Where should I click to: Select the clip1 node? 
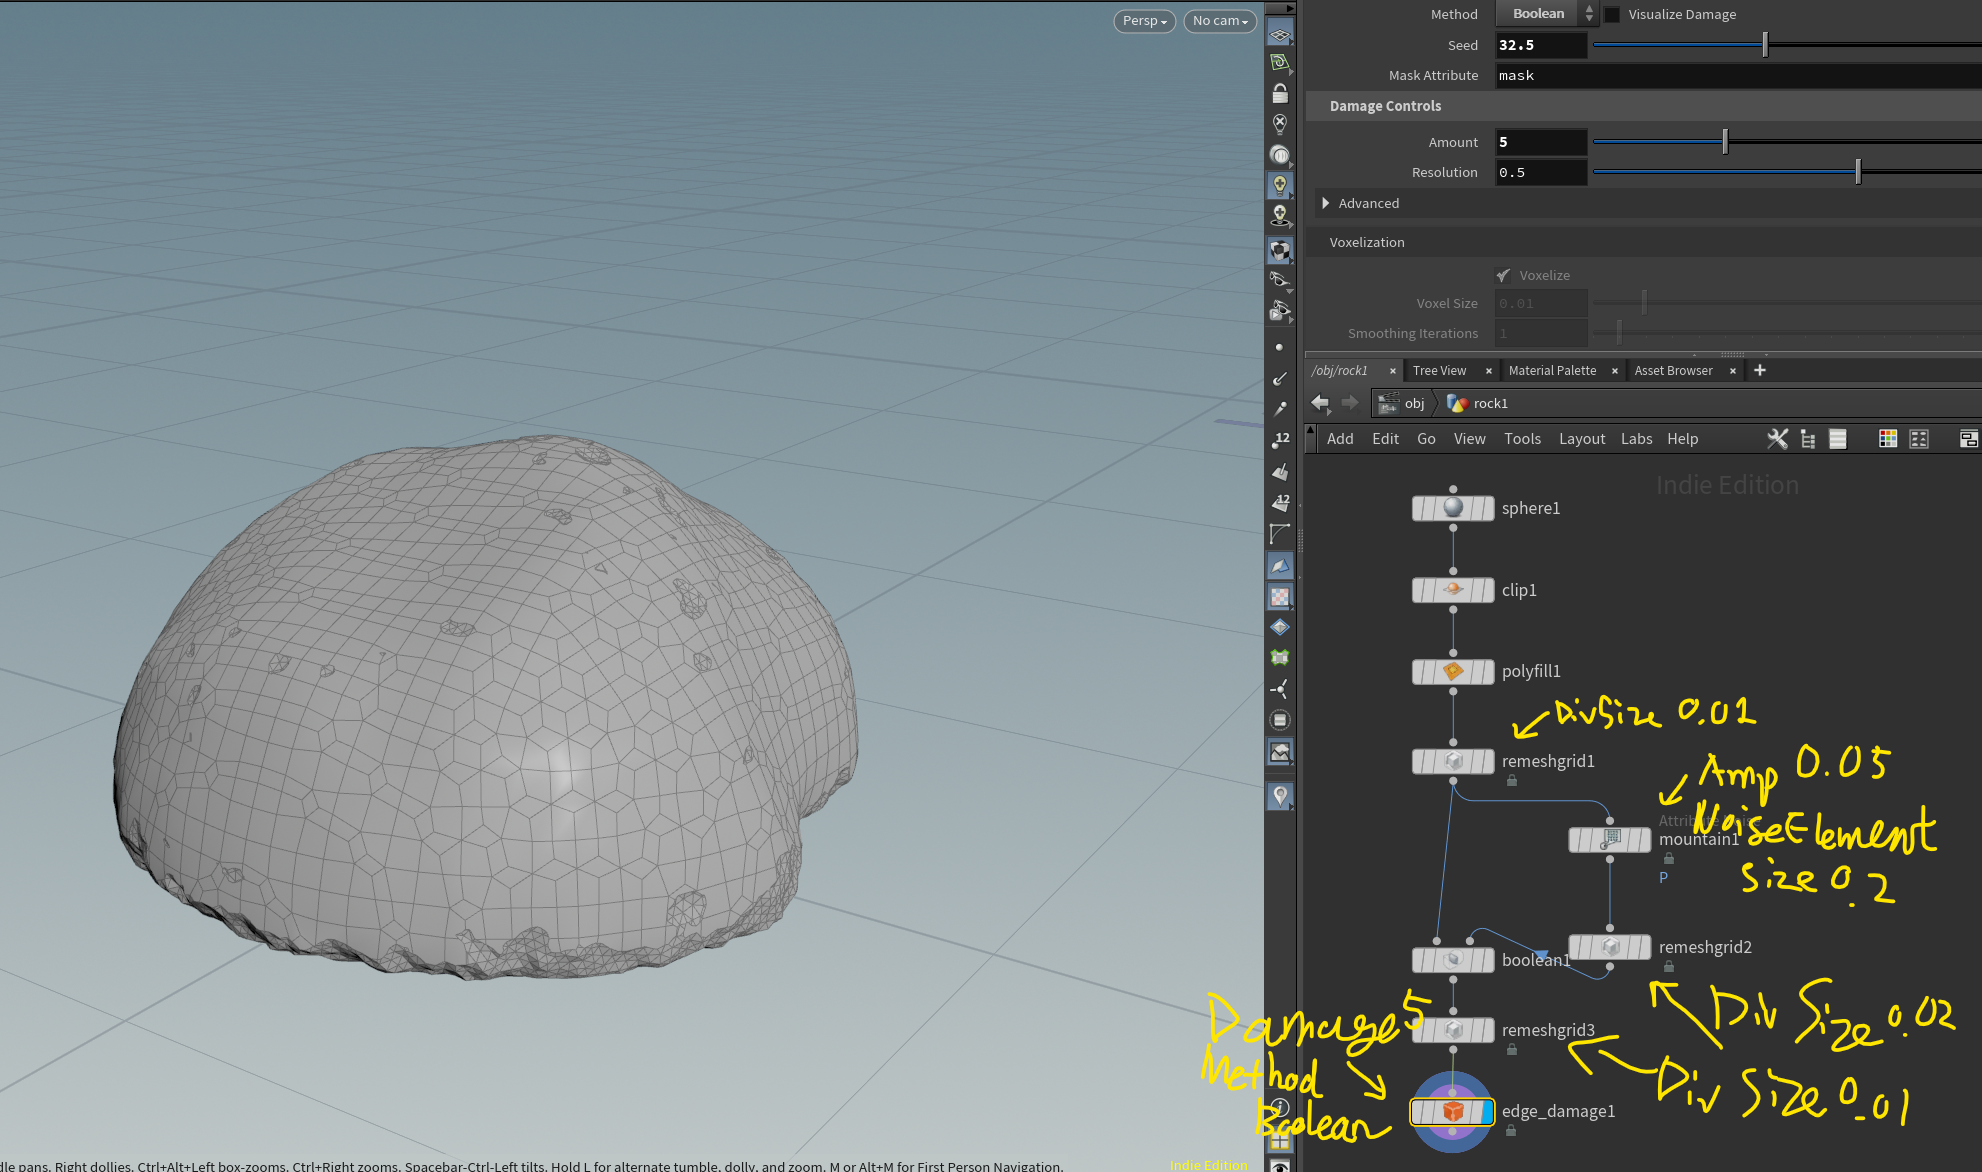pos(1453,590)
